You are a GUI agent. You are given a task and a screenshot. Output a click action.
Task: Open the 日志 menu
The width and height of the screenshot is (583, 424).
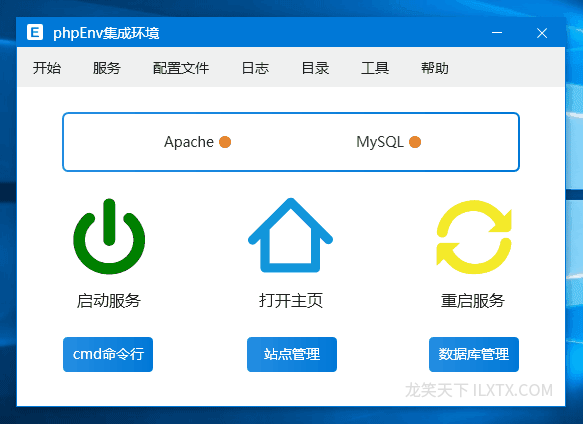[x=255, y=68]
